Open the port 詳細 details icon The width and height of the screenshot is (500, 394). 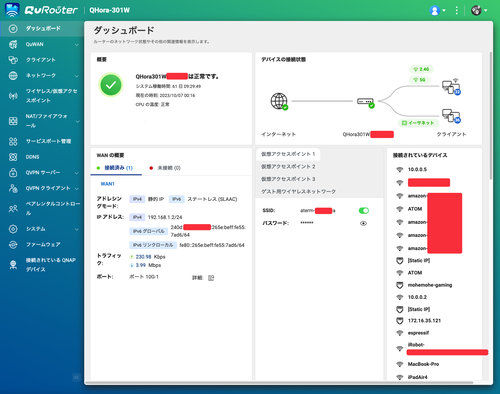tap(211, 278)
